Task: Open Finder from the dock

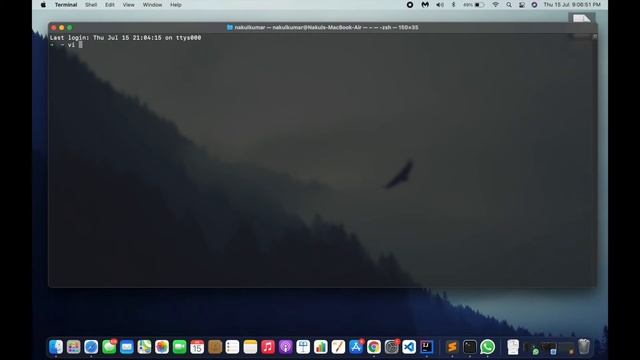Action: [x=56, y=347]
